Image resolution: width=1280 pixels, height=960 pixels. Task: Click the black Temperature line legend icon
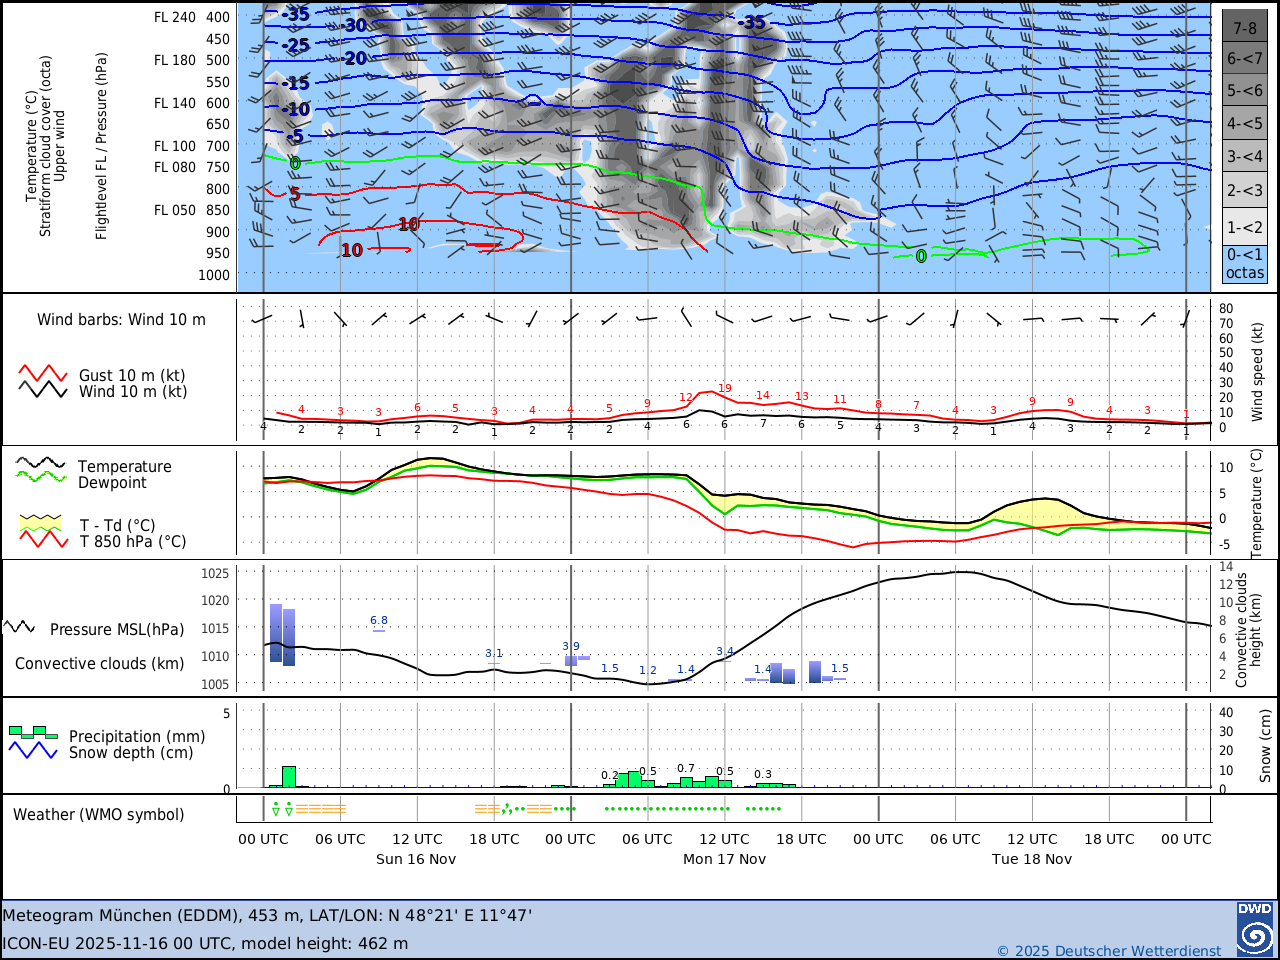pyautogui.click(x=41, y=464)
